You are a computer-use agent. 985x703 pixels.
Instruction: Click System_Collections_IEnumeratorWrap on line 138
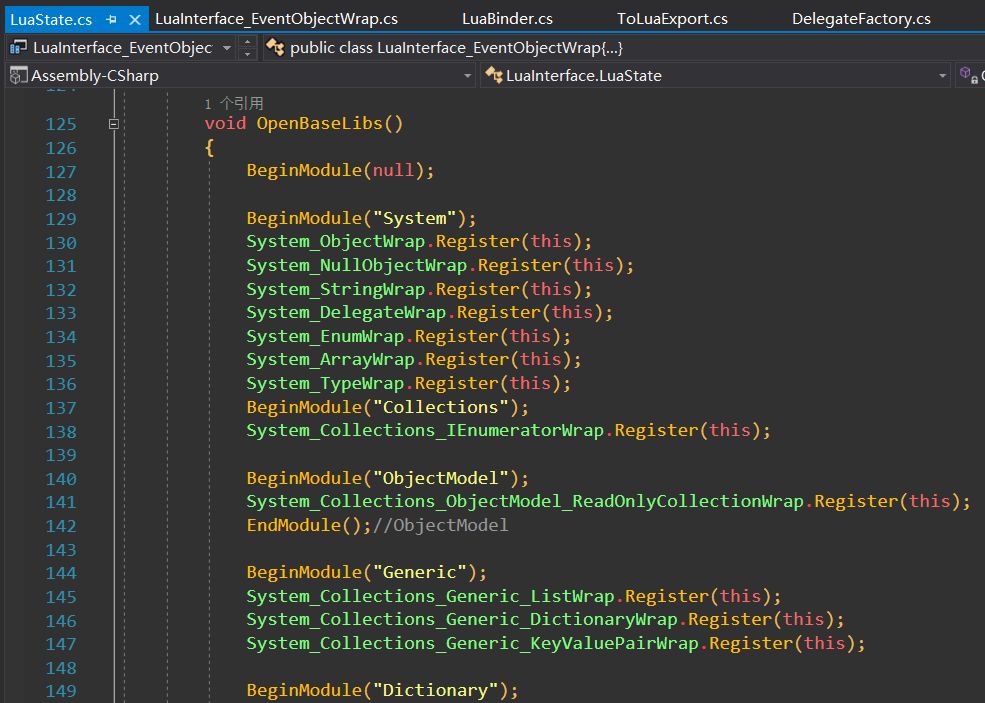425,430
